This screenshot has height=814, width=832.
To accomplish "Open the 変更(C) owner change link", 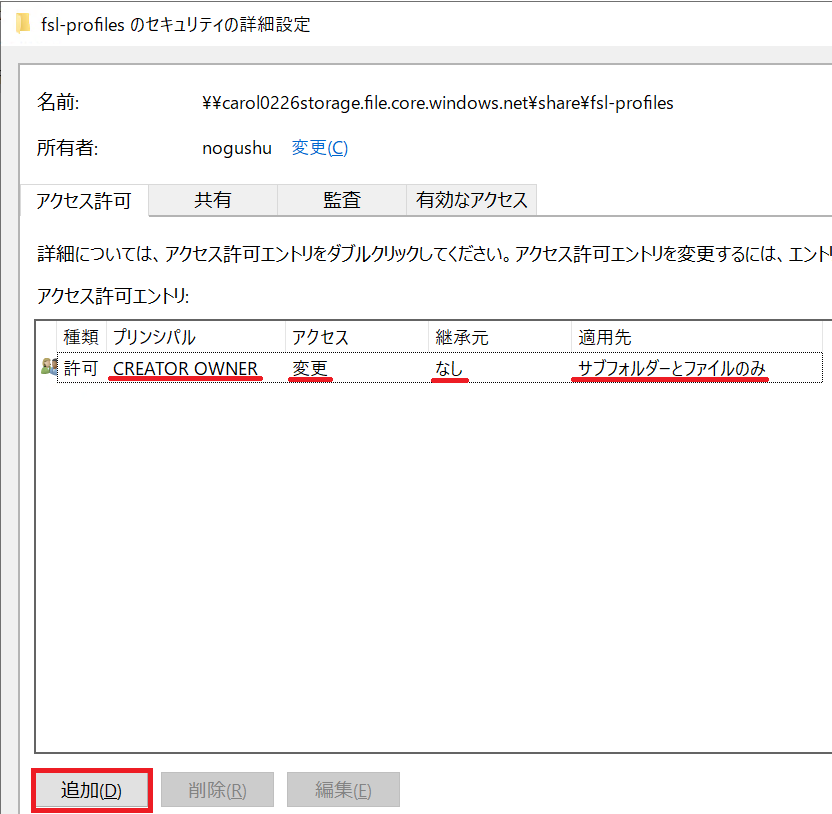I will click(319, 148).
